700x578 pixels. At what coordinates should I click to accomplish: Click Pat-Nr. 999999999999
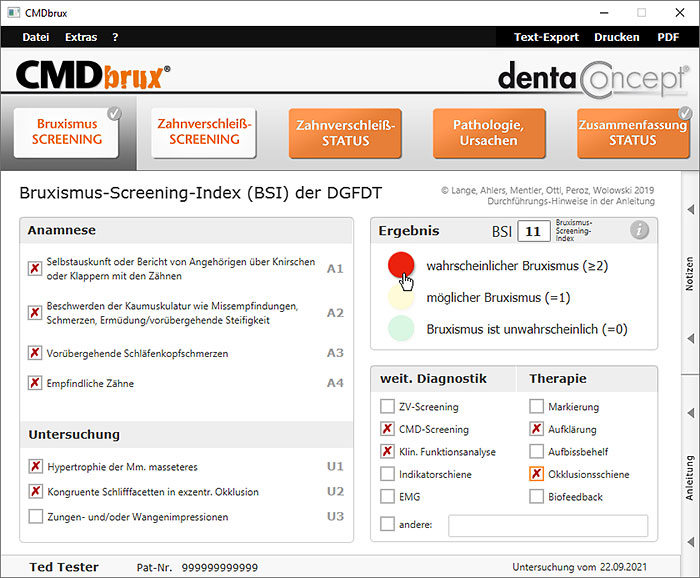point(197,567)
